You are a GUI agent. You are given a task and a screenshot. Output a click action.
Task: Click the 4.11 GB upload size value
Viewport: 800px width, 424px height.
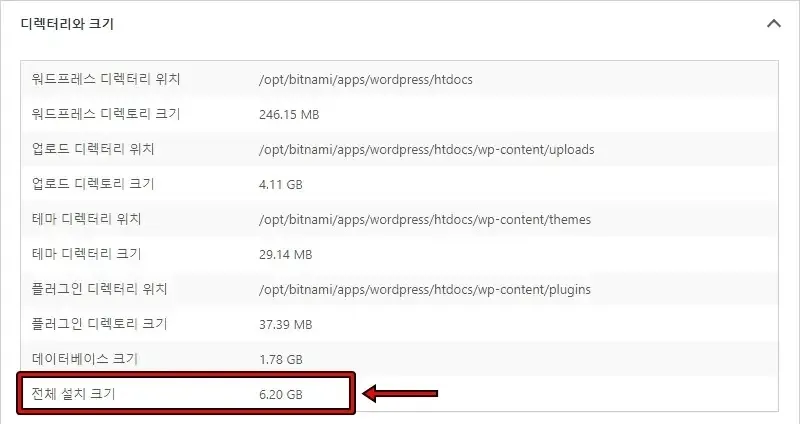[x=281, y=184]
